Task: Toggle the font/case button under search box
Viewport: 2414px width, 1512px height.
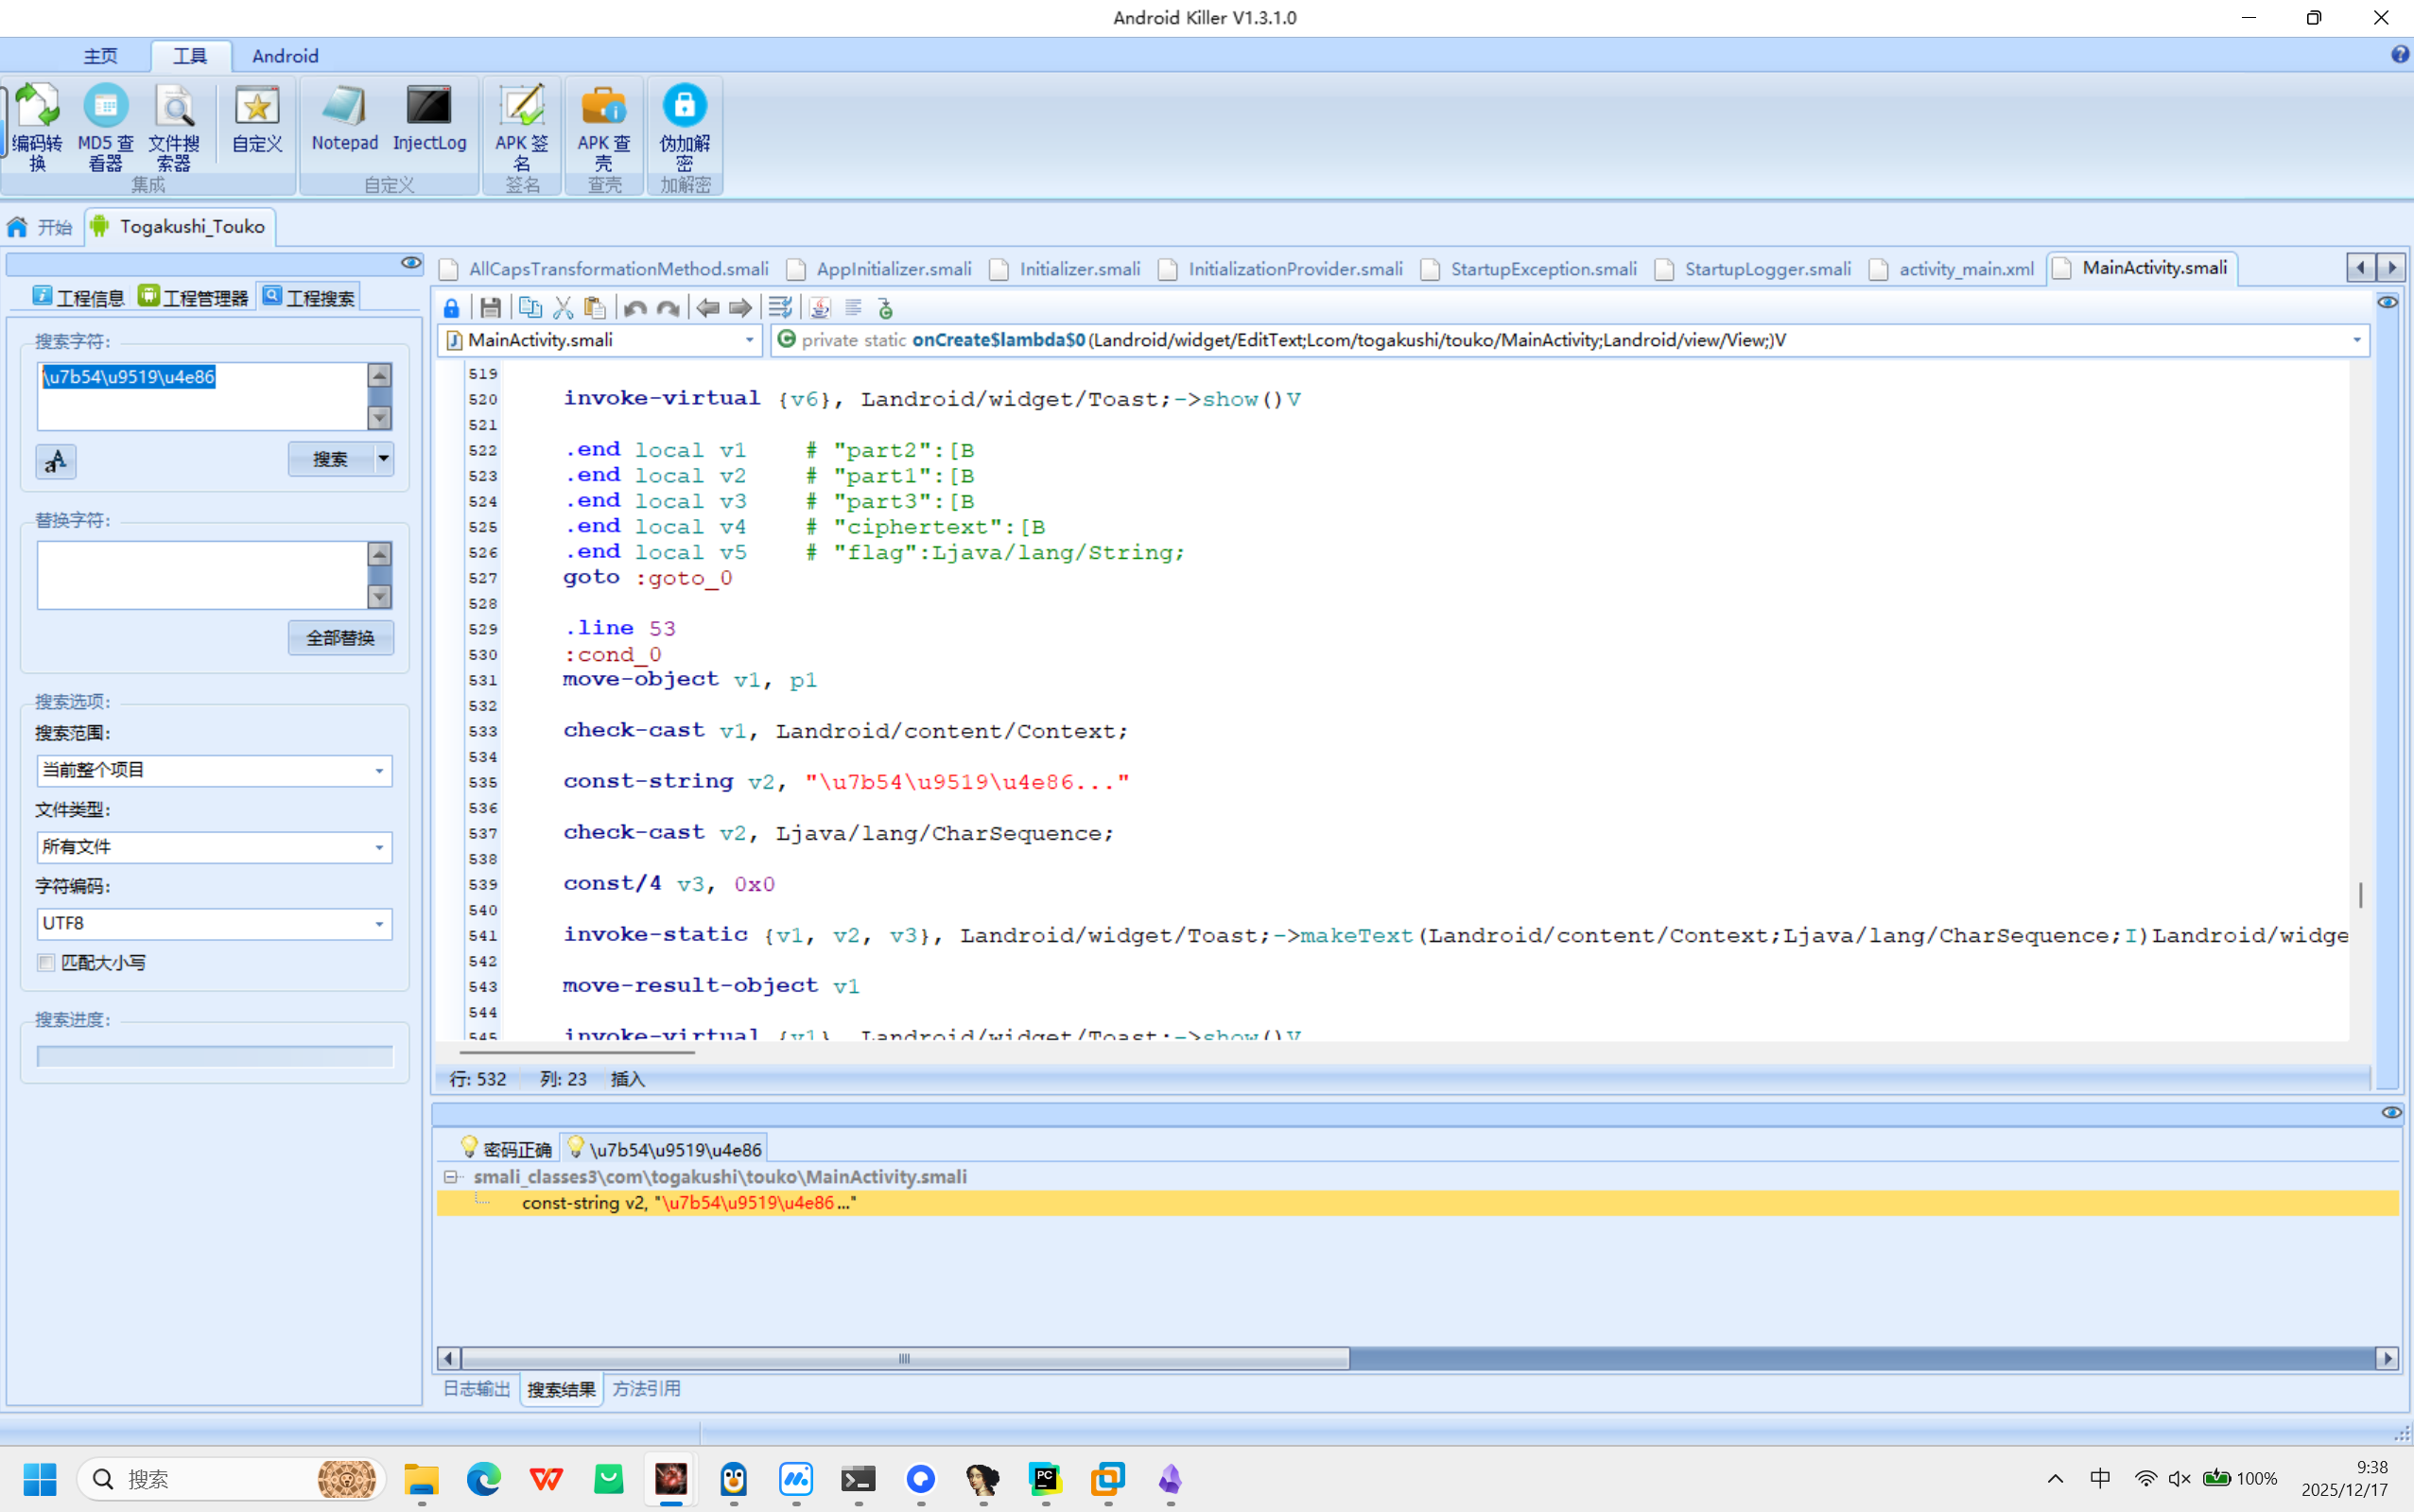Action: click(x=56, y=461)
